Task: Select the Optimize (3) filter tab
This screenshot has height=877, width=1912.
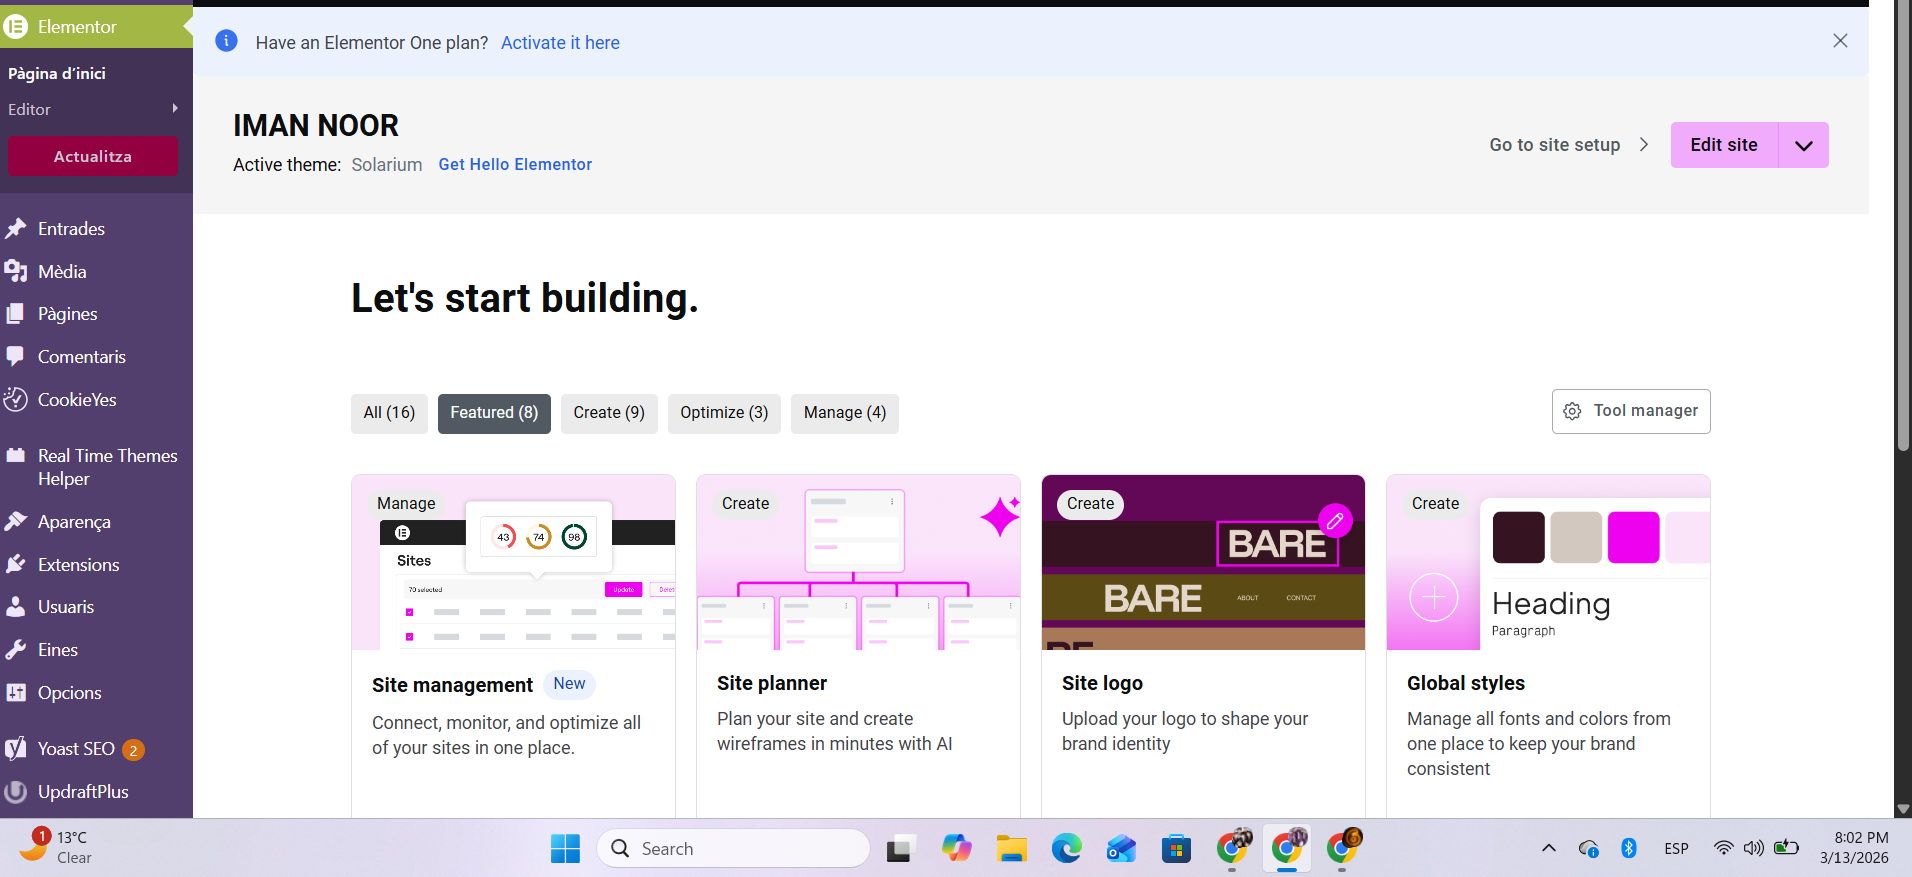Action: [x=724, y=413]
